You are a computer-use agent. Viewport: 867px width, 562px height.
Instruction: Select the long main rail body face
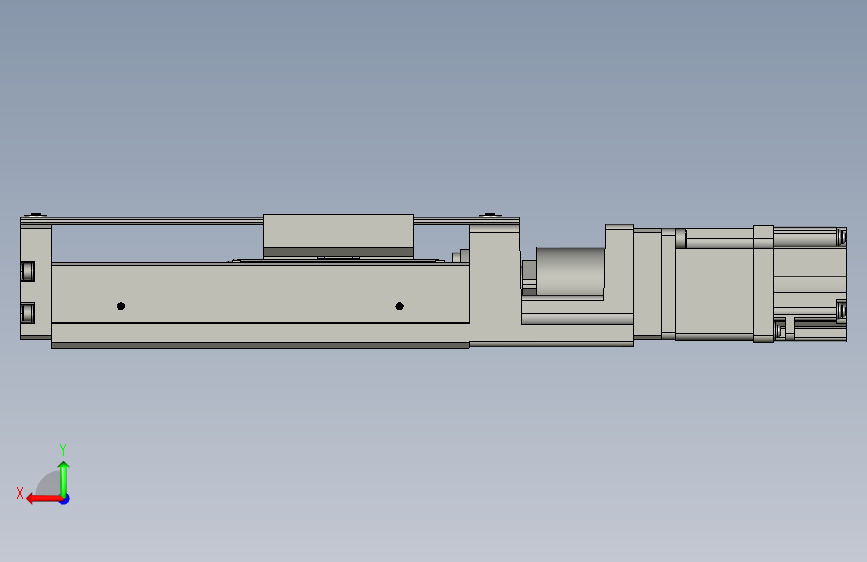260,293
